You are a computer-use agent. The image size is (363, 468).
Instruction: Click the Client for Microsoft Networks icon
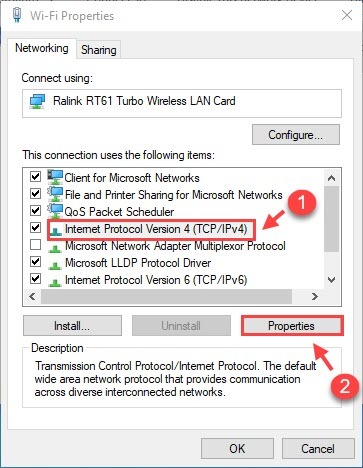click(55, 177)
